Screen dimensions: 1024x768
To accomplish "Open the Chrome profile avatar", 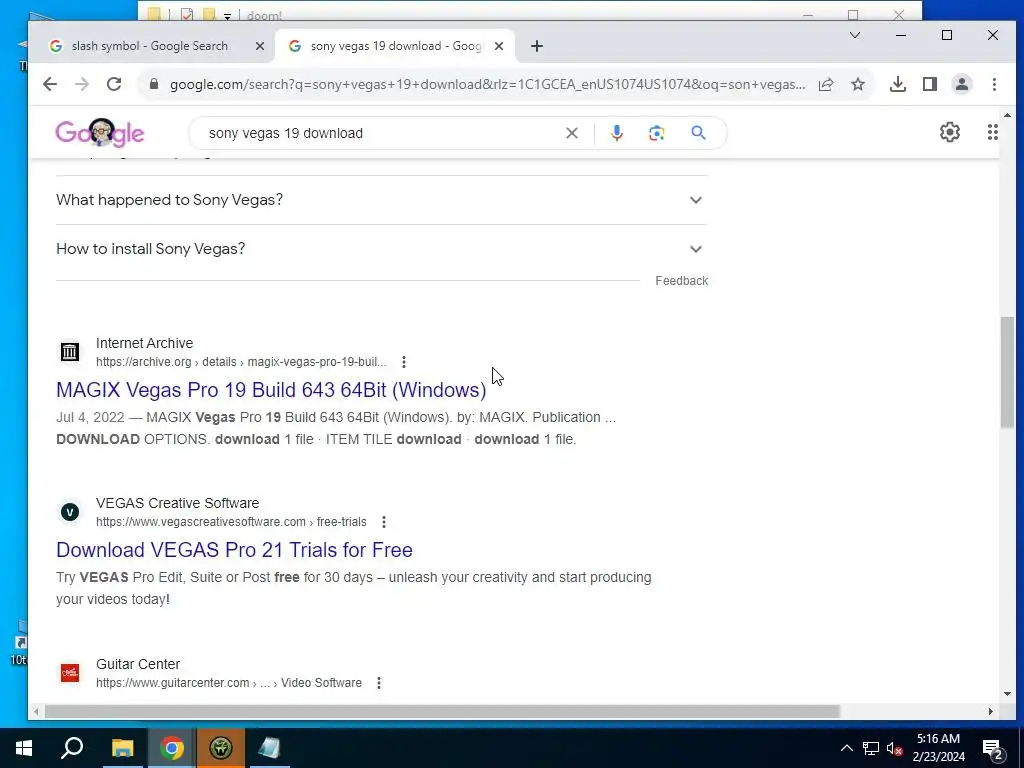I will (962, 84).
